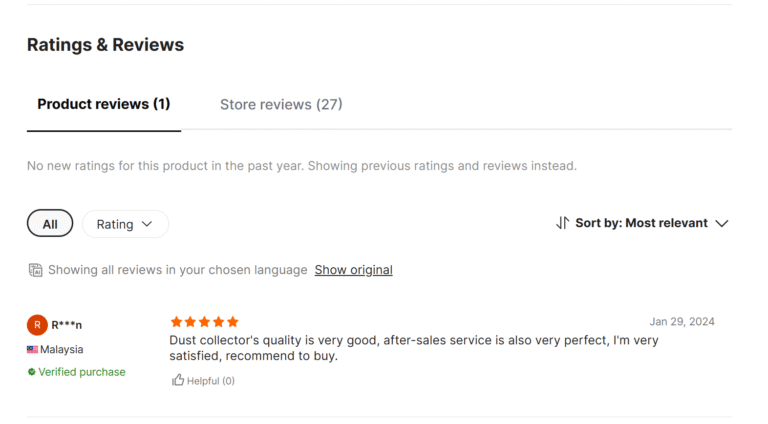Click the Ratings & Reviews heading
Viewport: 768px width, 424px height.
[105, 45]
